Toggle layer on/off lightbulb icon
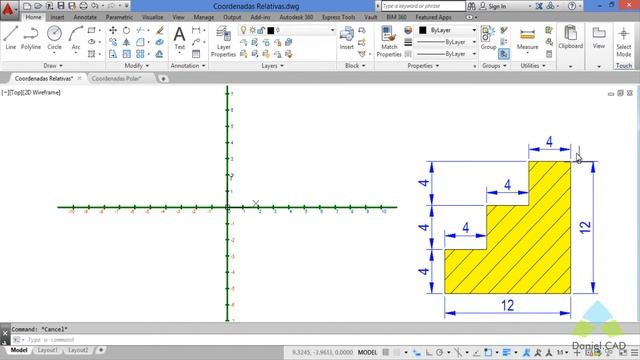 click(244, 30)
